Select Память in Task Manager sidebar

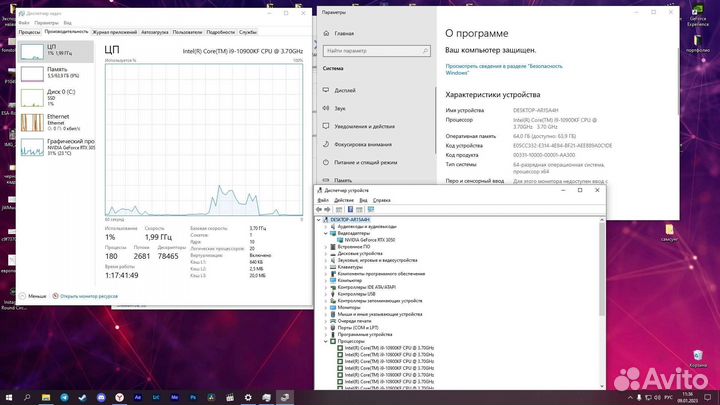56,73
